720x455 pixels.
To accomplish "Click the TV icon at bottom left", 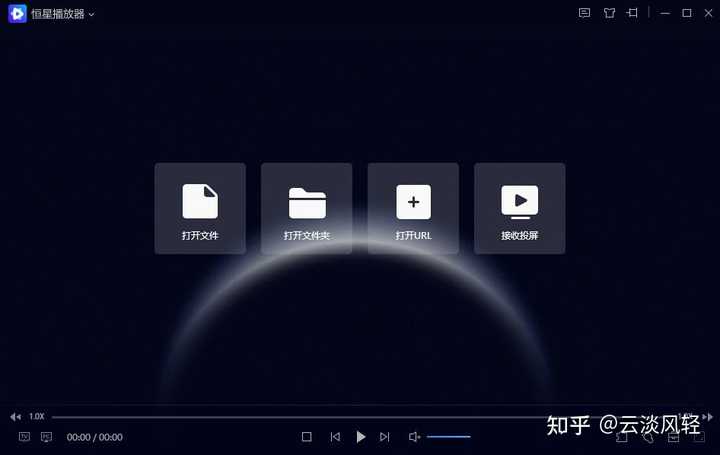I will (24, 437).
